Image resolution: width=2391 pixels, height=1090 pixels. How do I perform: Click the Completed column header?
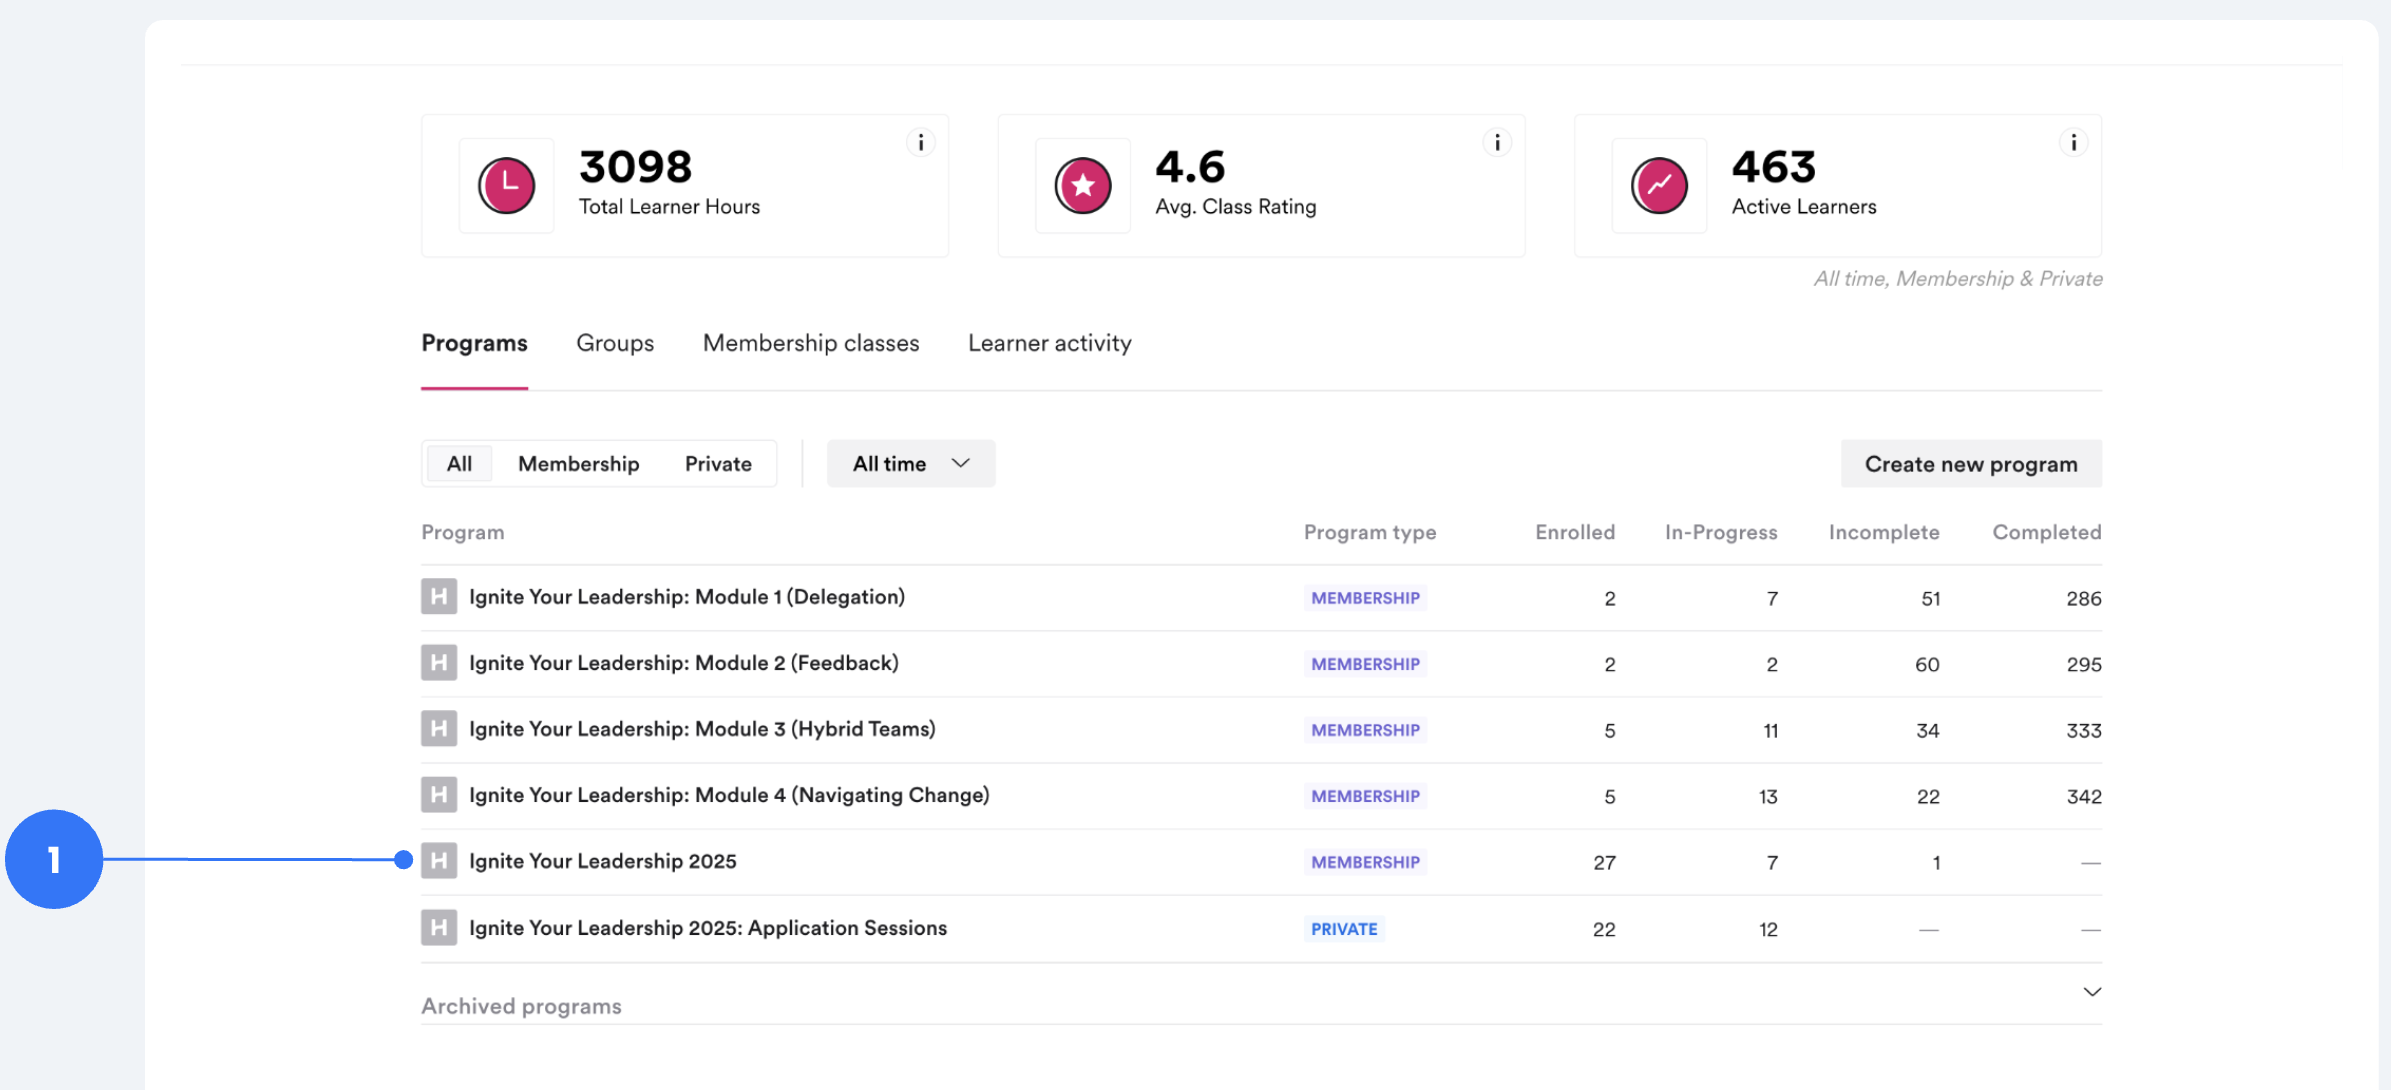pyautogui.click(x=2047, y=532)
